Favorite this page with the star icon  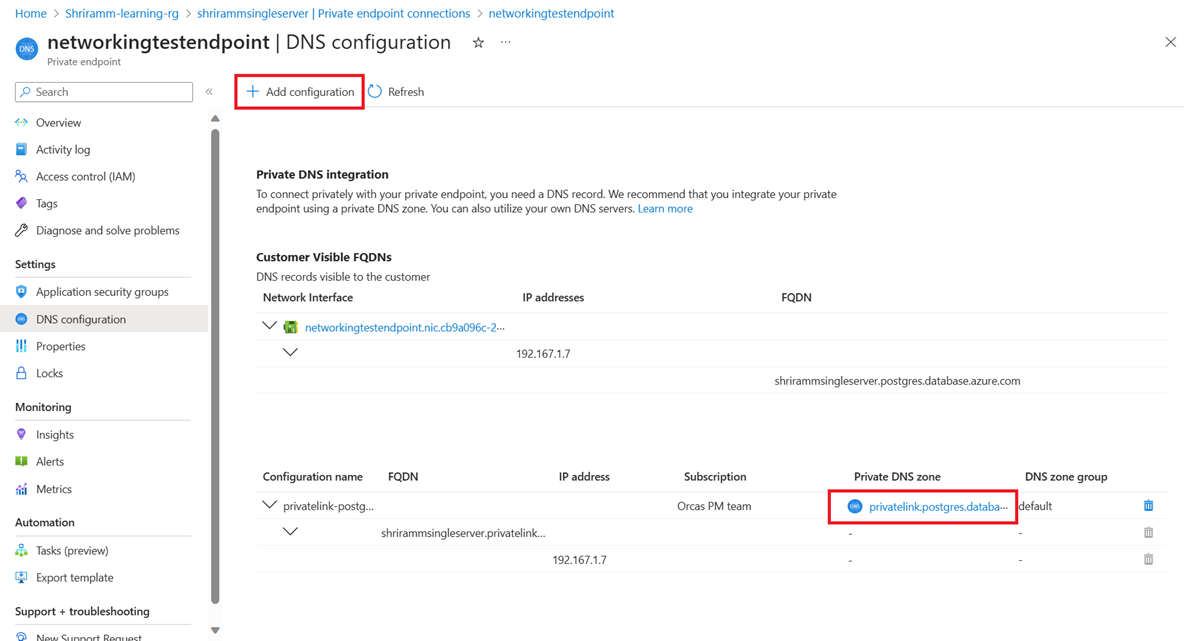478,43
